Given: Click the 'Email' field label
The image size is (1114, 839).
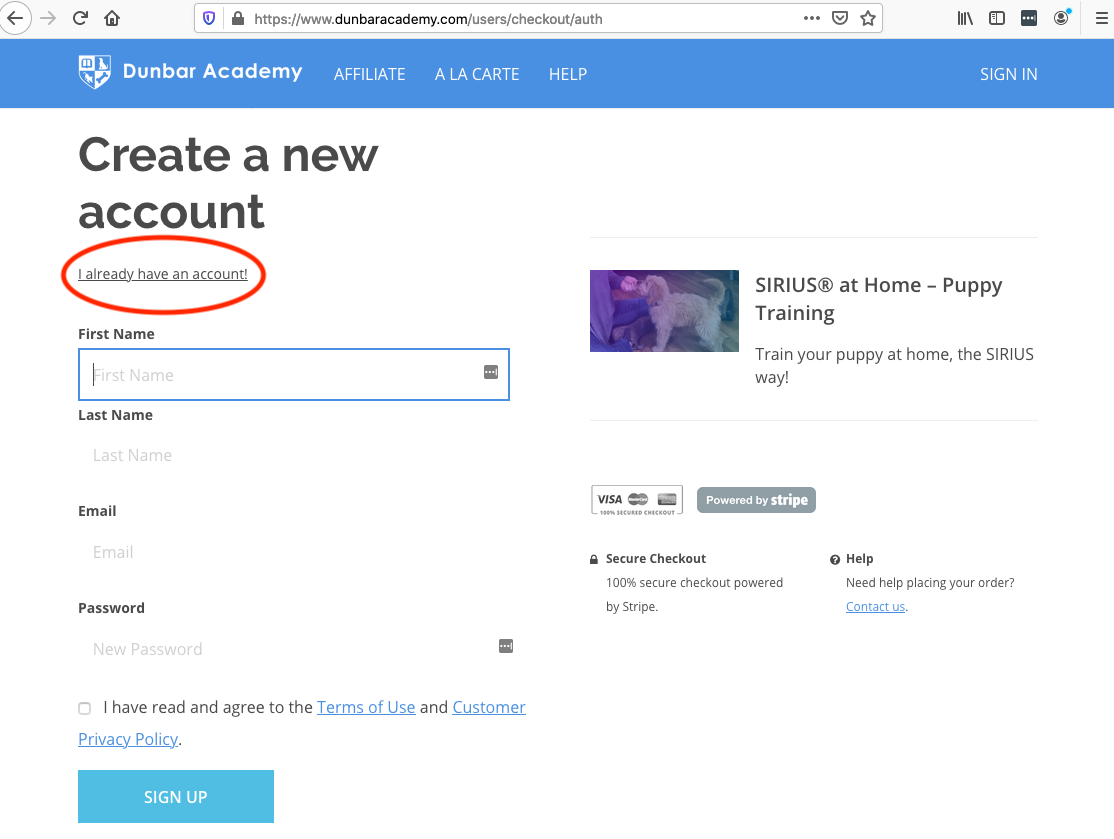Looking at the screenshot, I should click(97, 511).
